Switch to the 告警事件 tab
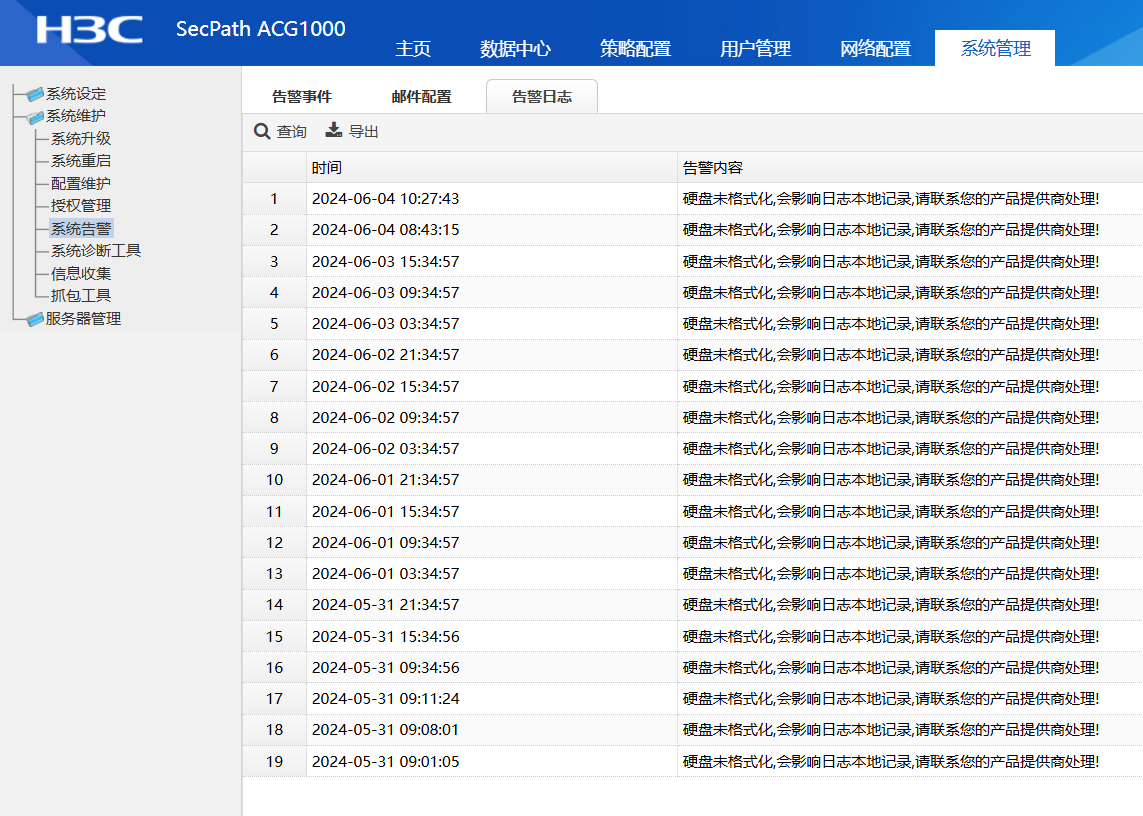 [x=302, y=97]
